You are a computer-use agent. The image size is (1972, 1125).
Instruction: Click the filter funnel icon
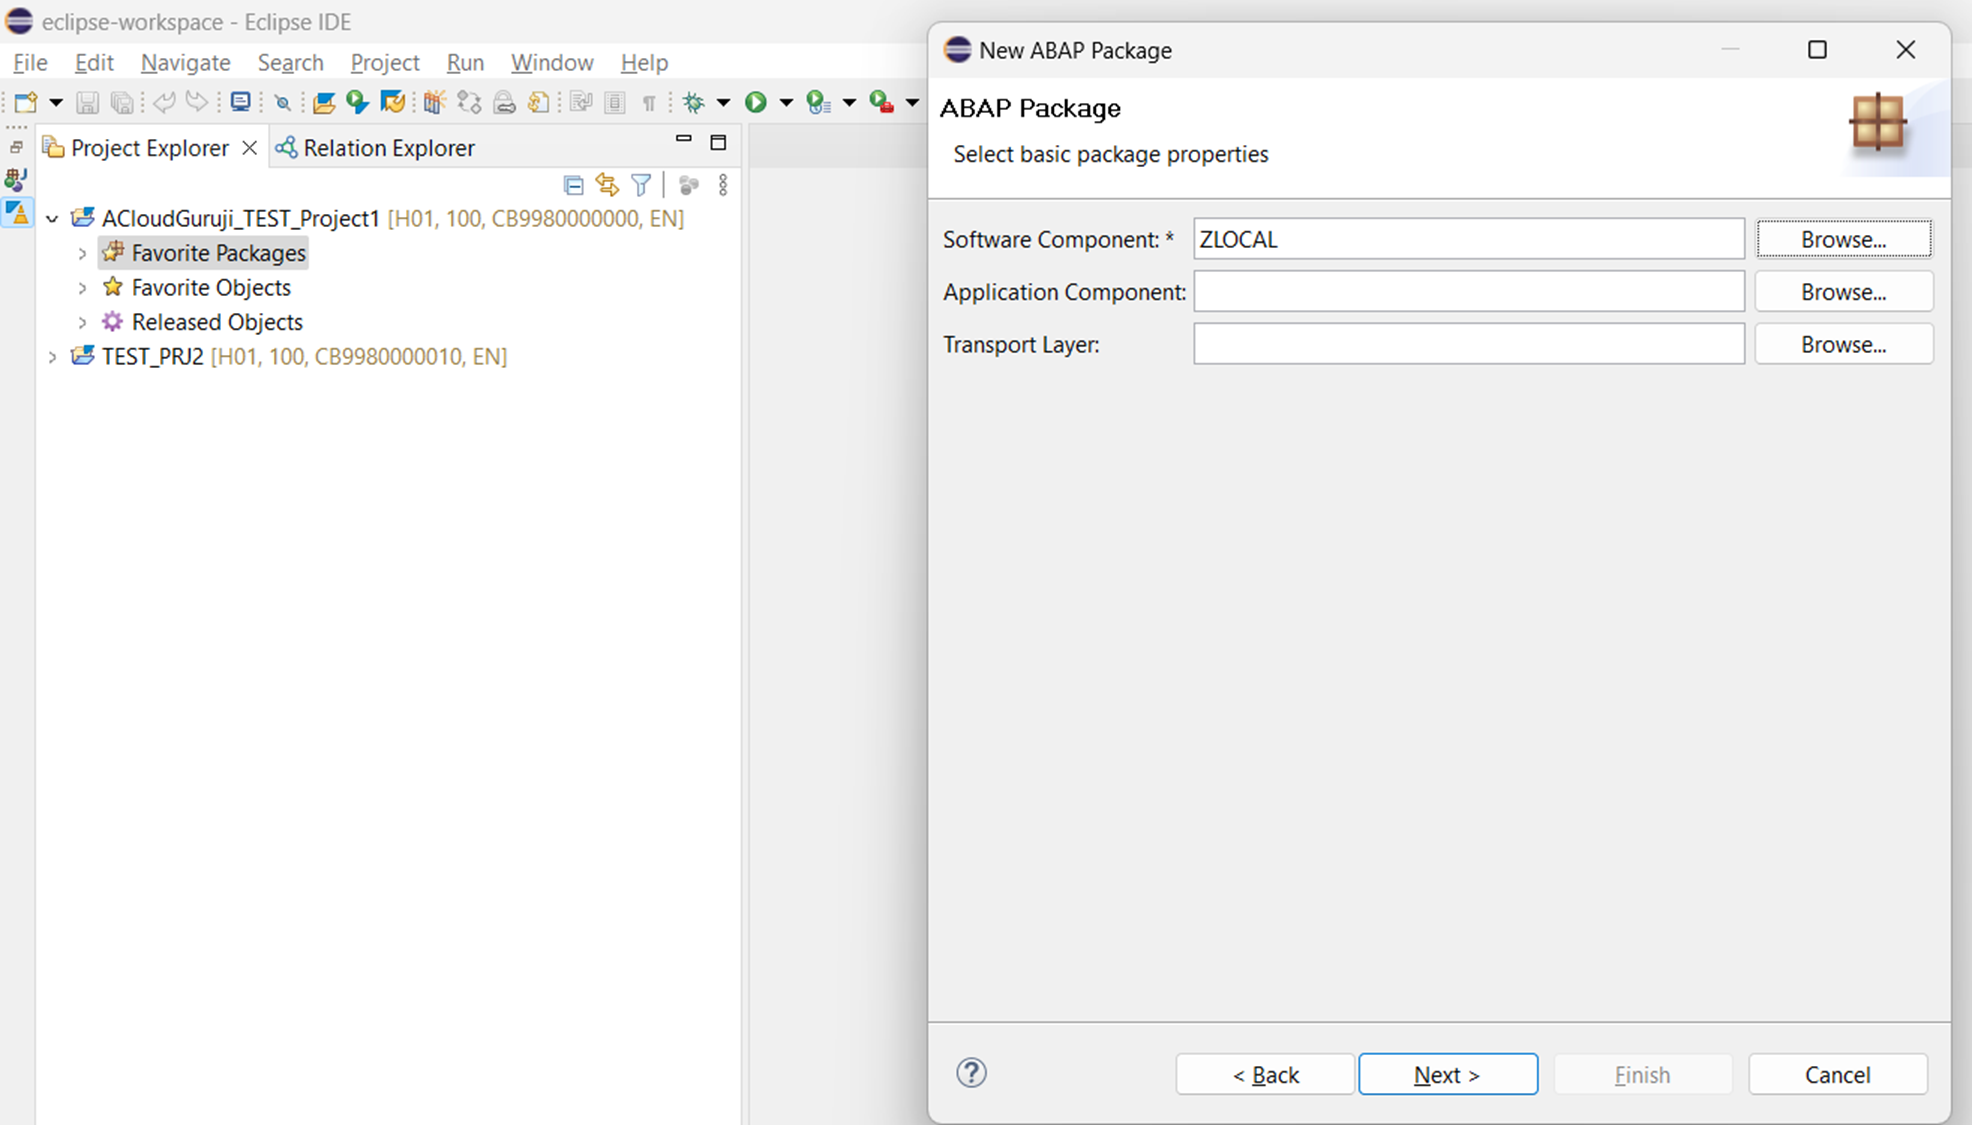(641, 185)
